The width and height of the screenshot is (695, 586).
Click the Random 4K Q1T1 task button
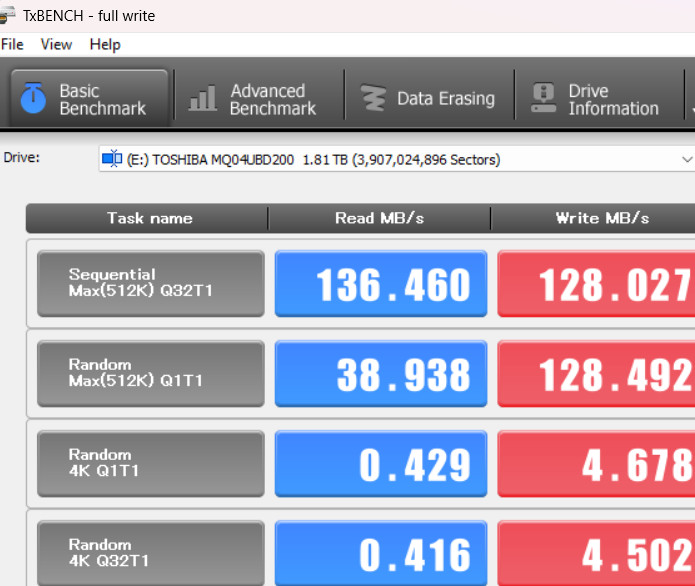151,464
